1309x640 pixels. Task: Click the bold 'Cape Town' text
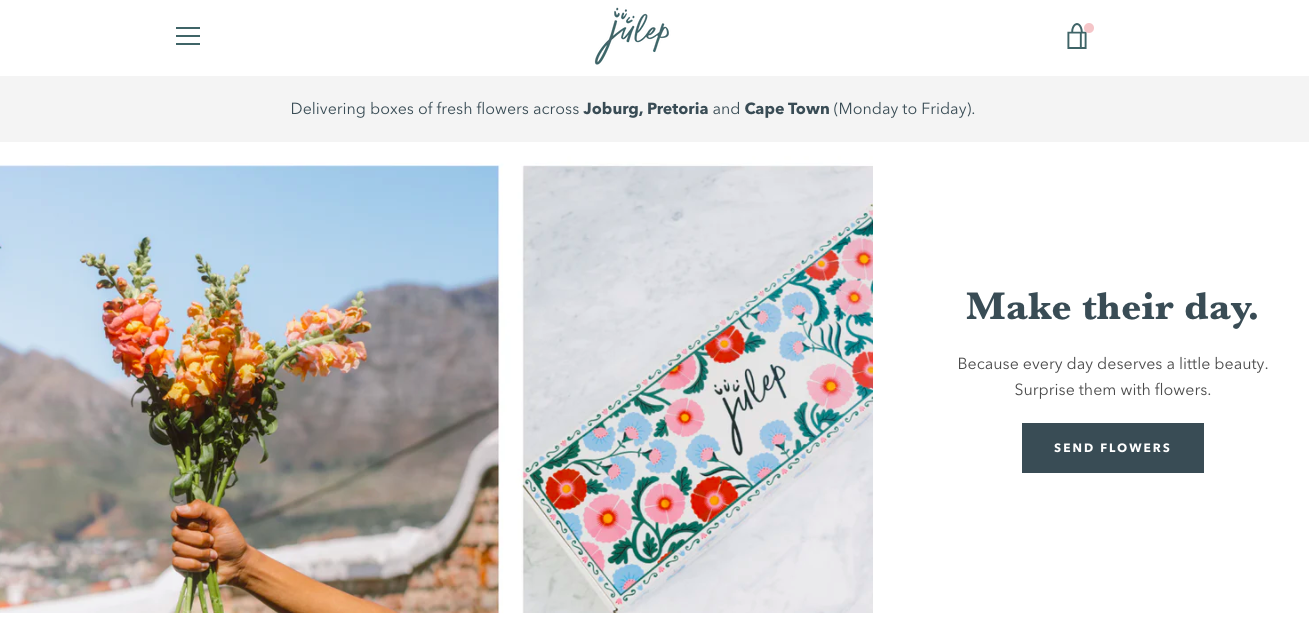pos(787,109)
